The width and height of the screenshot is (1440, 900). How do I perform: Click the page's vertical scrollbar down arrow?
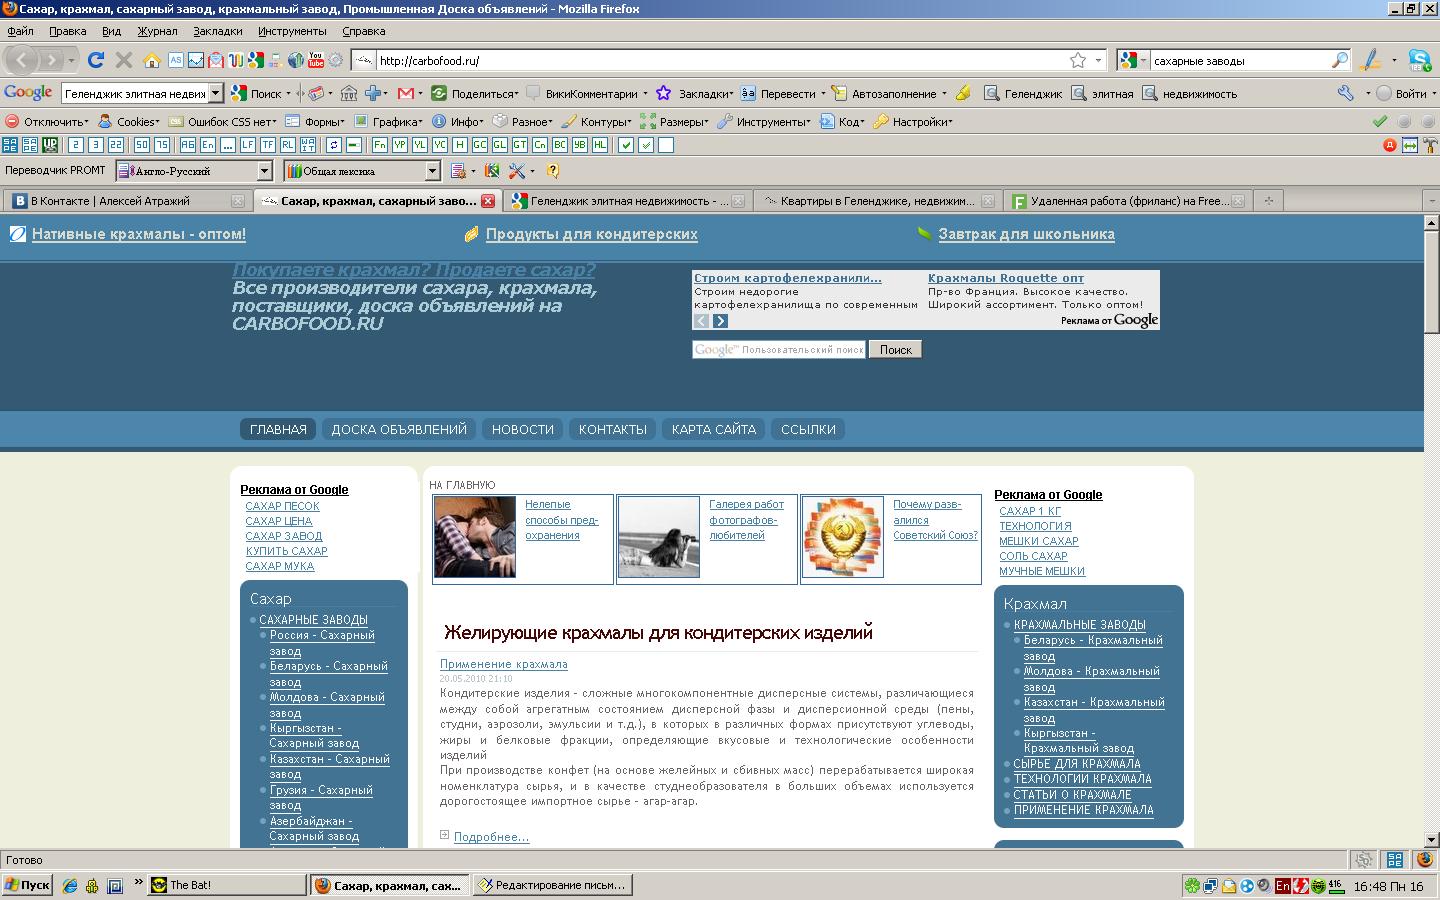pos(1431,839)
